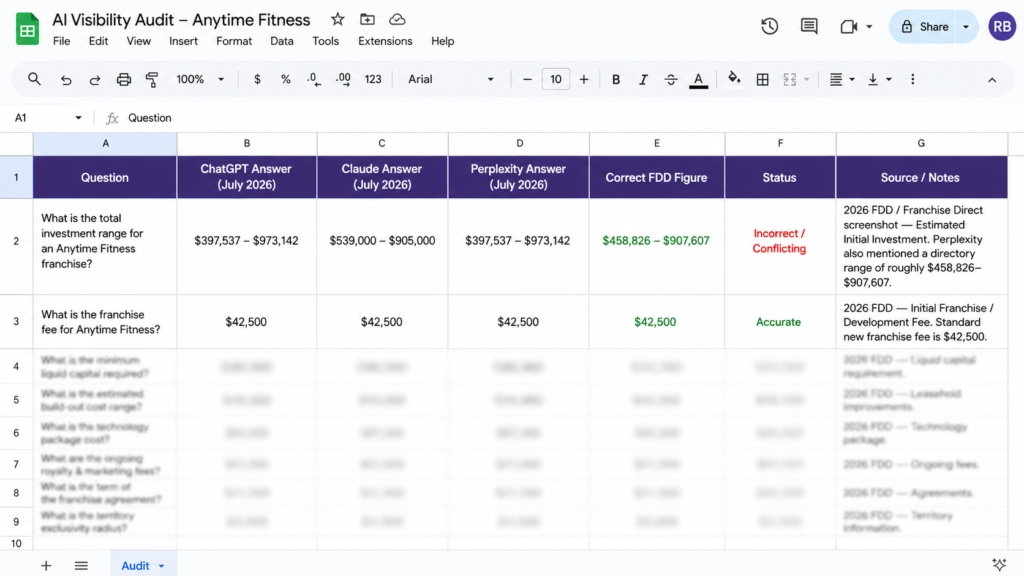Screen dimensions: 1024x576
Task: Select row 3 header
Action: click(x=16, y=321)
